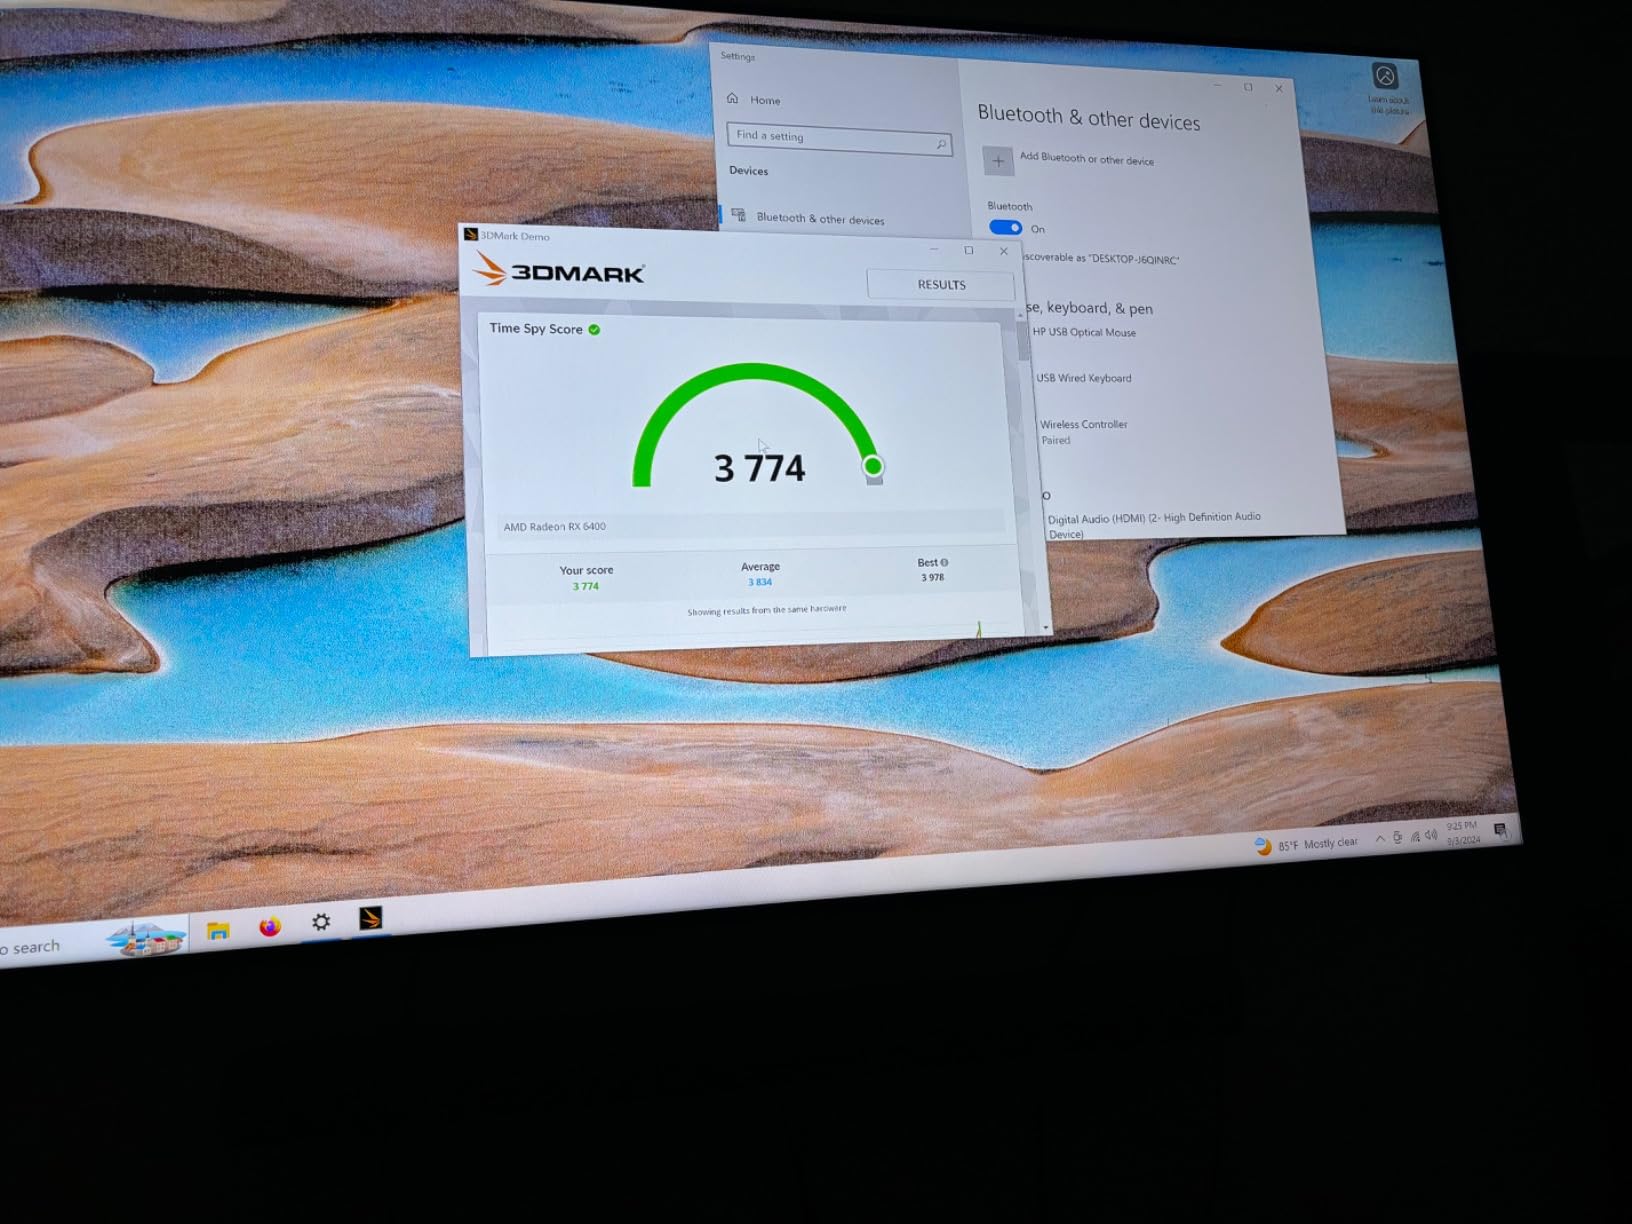Select the AMD Radeon RX 6400 label
The width and height of the screenshot is (1632, 1224).
click(x=554, y=527)
